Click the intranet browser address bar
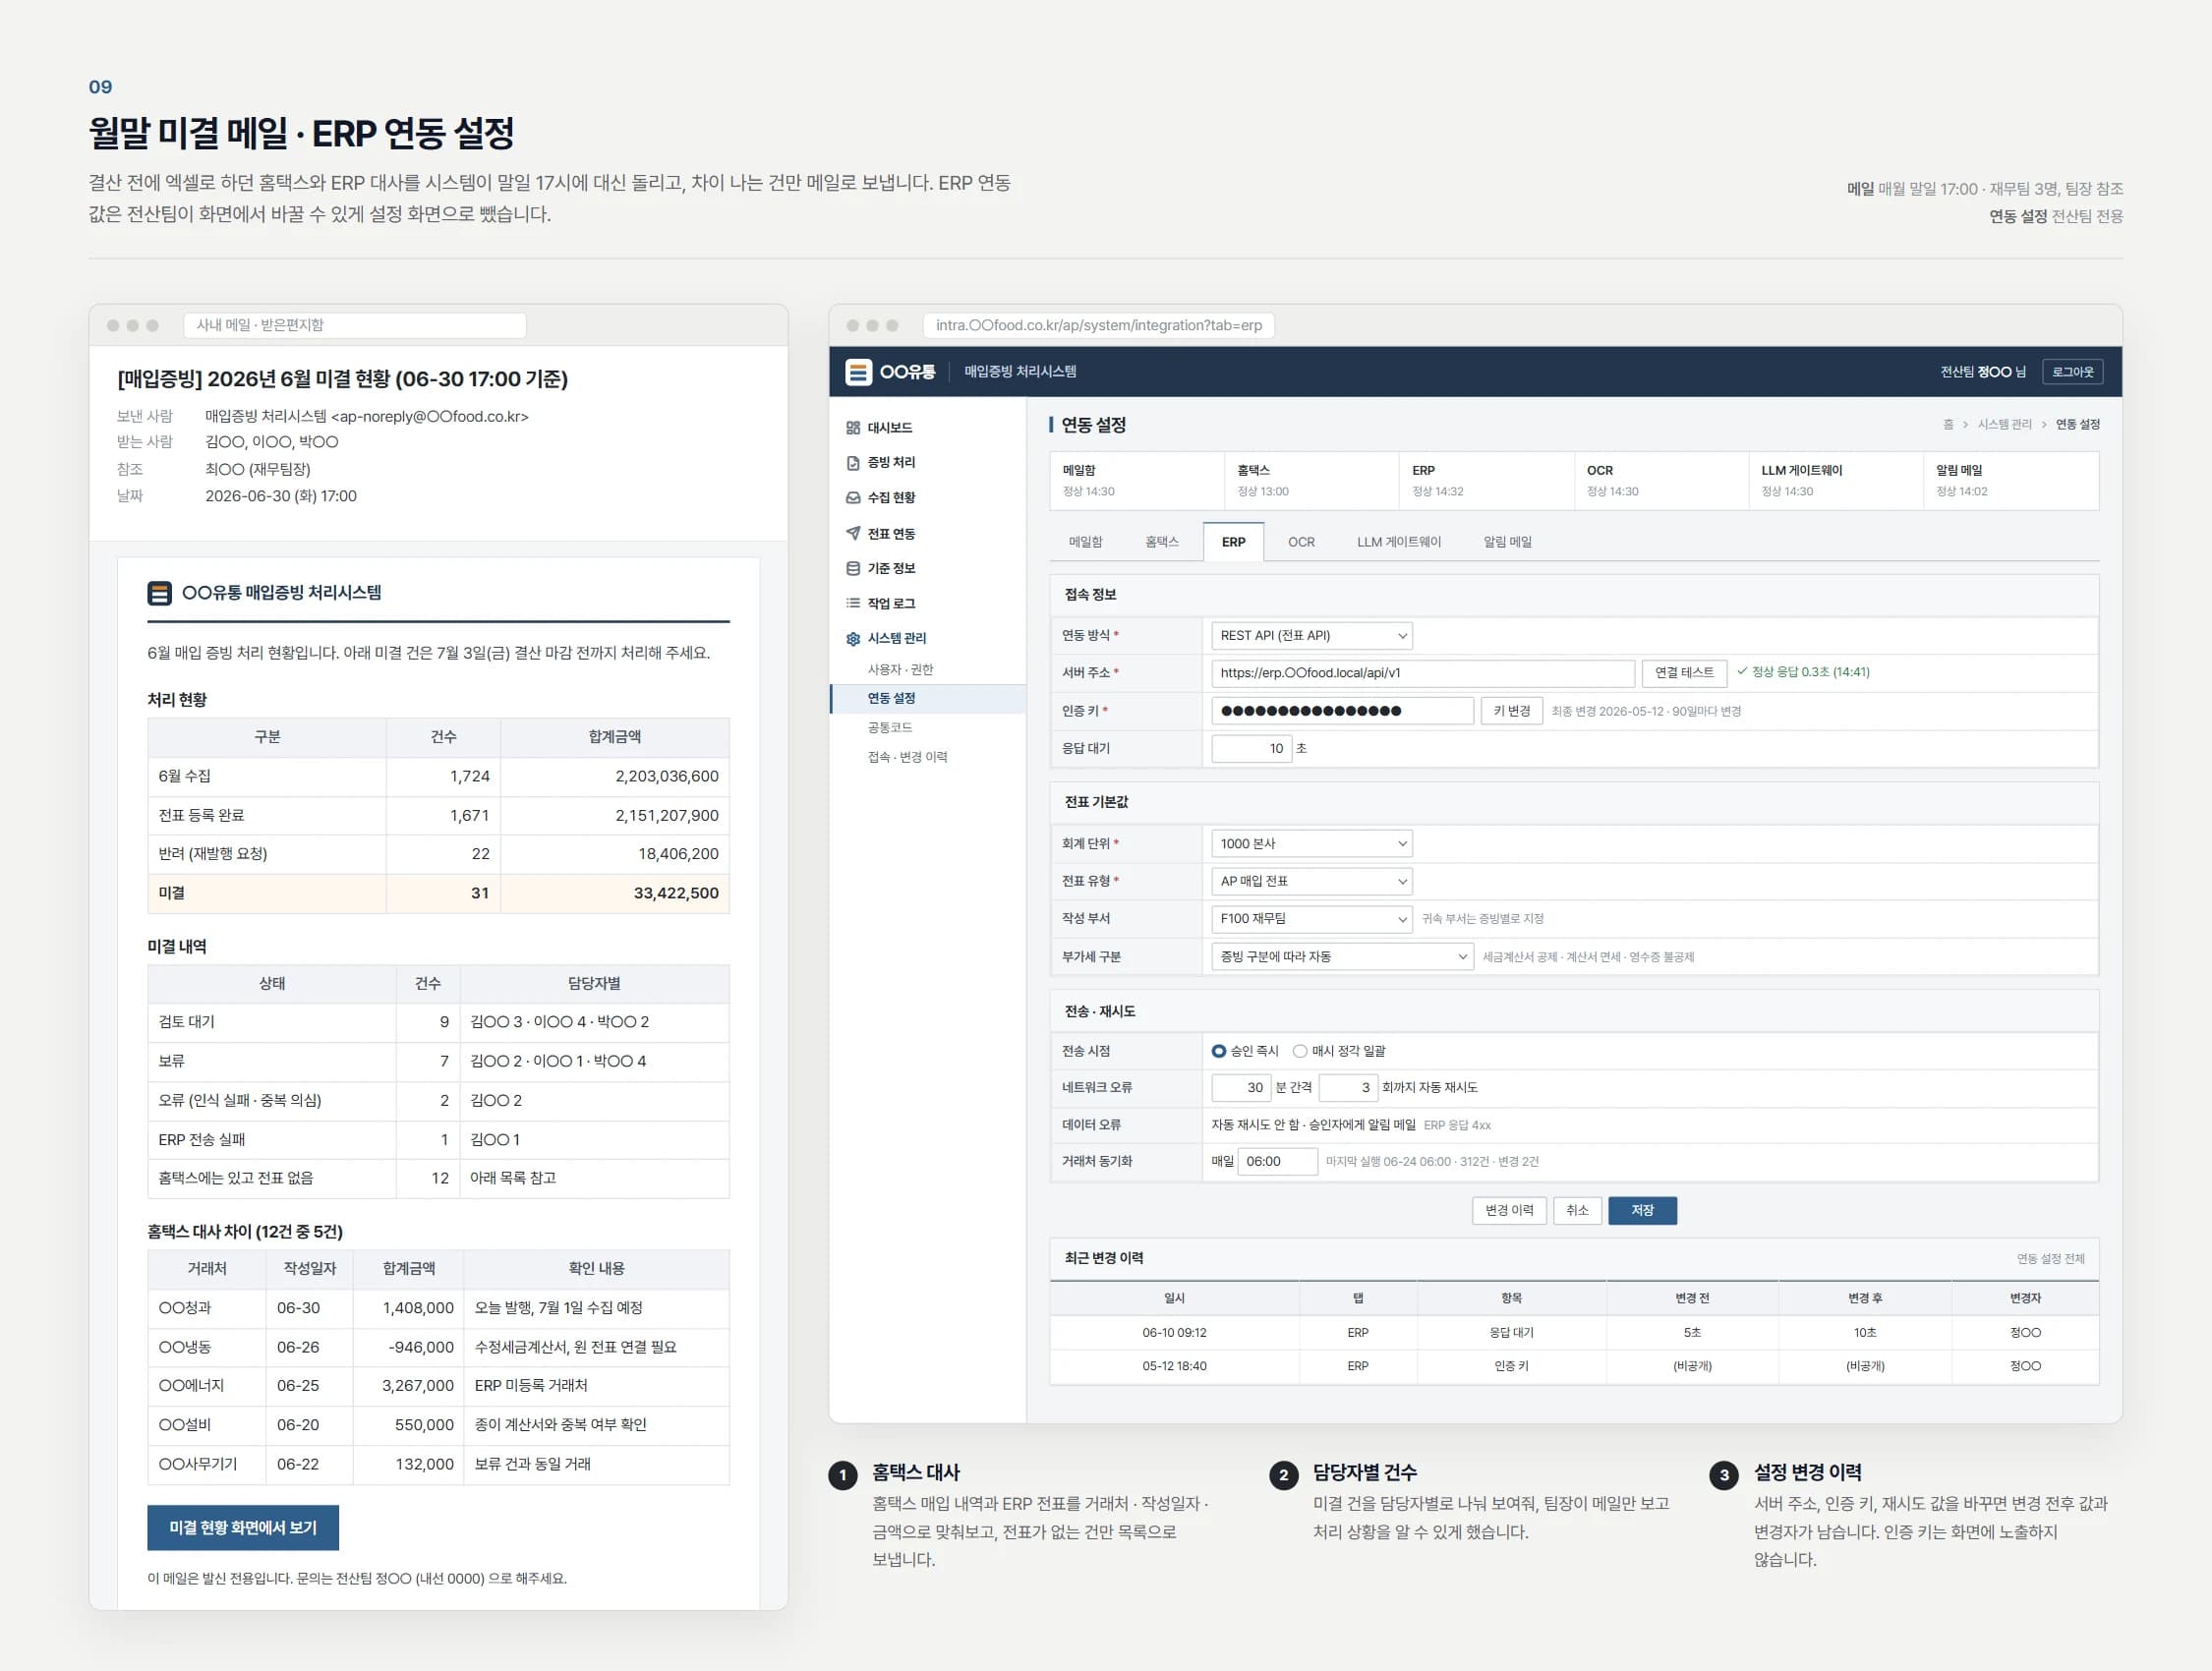The height and width of the screenshot is (1671, 2212). [x=1098, y=326]
